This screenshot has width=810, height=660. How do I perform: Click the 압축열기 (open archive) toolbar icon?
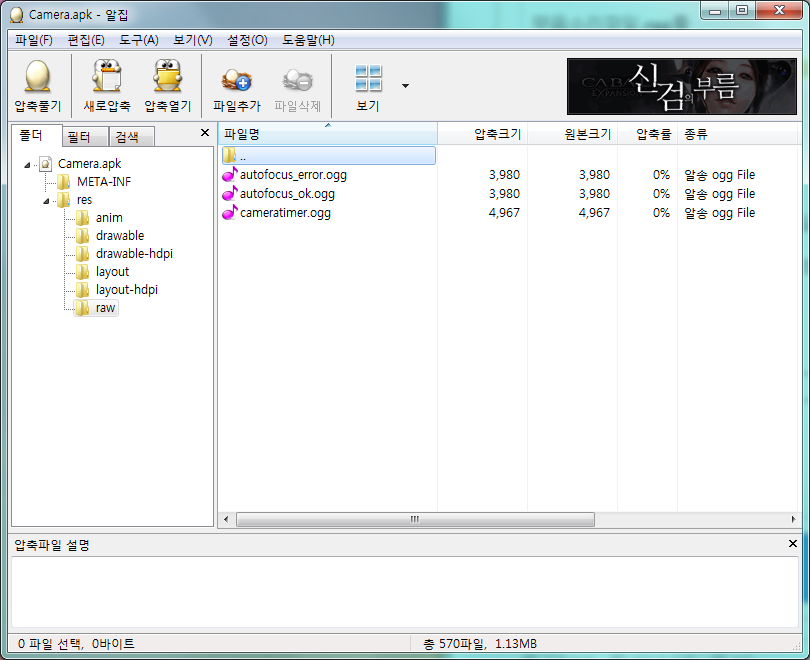tap(167, 78)
